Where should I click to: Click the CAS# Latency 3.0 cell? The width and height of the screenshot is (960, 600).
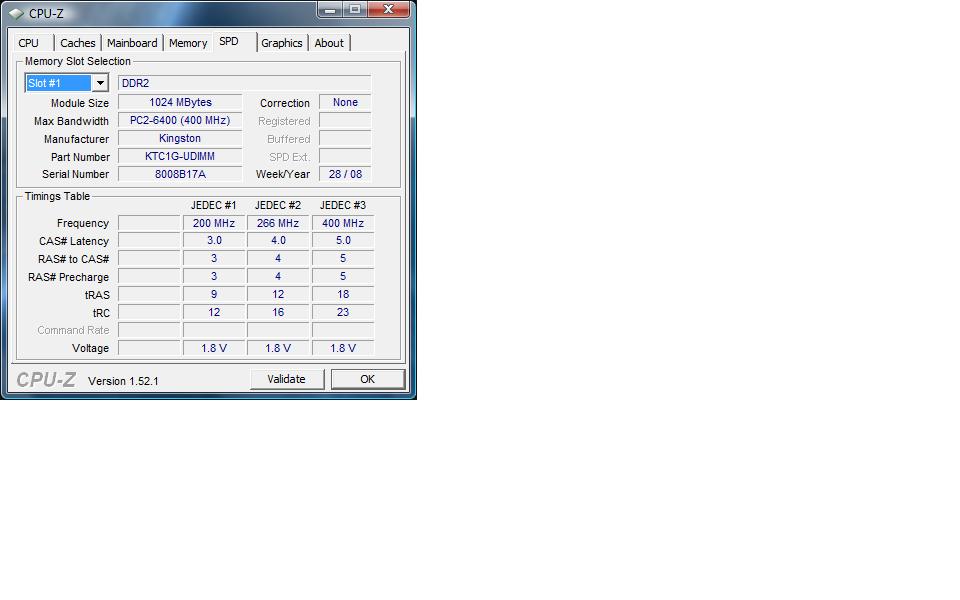coord(214,241)
